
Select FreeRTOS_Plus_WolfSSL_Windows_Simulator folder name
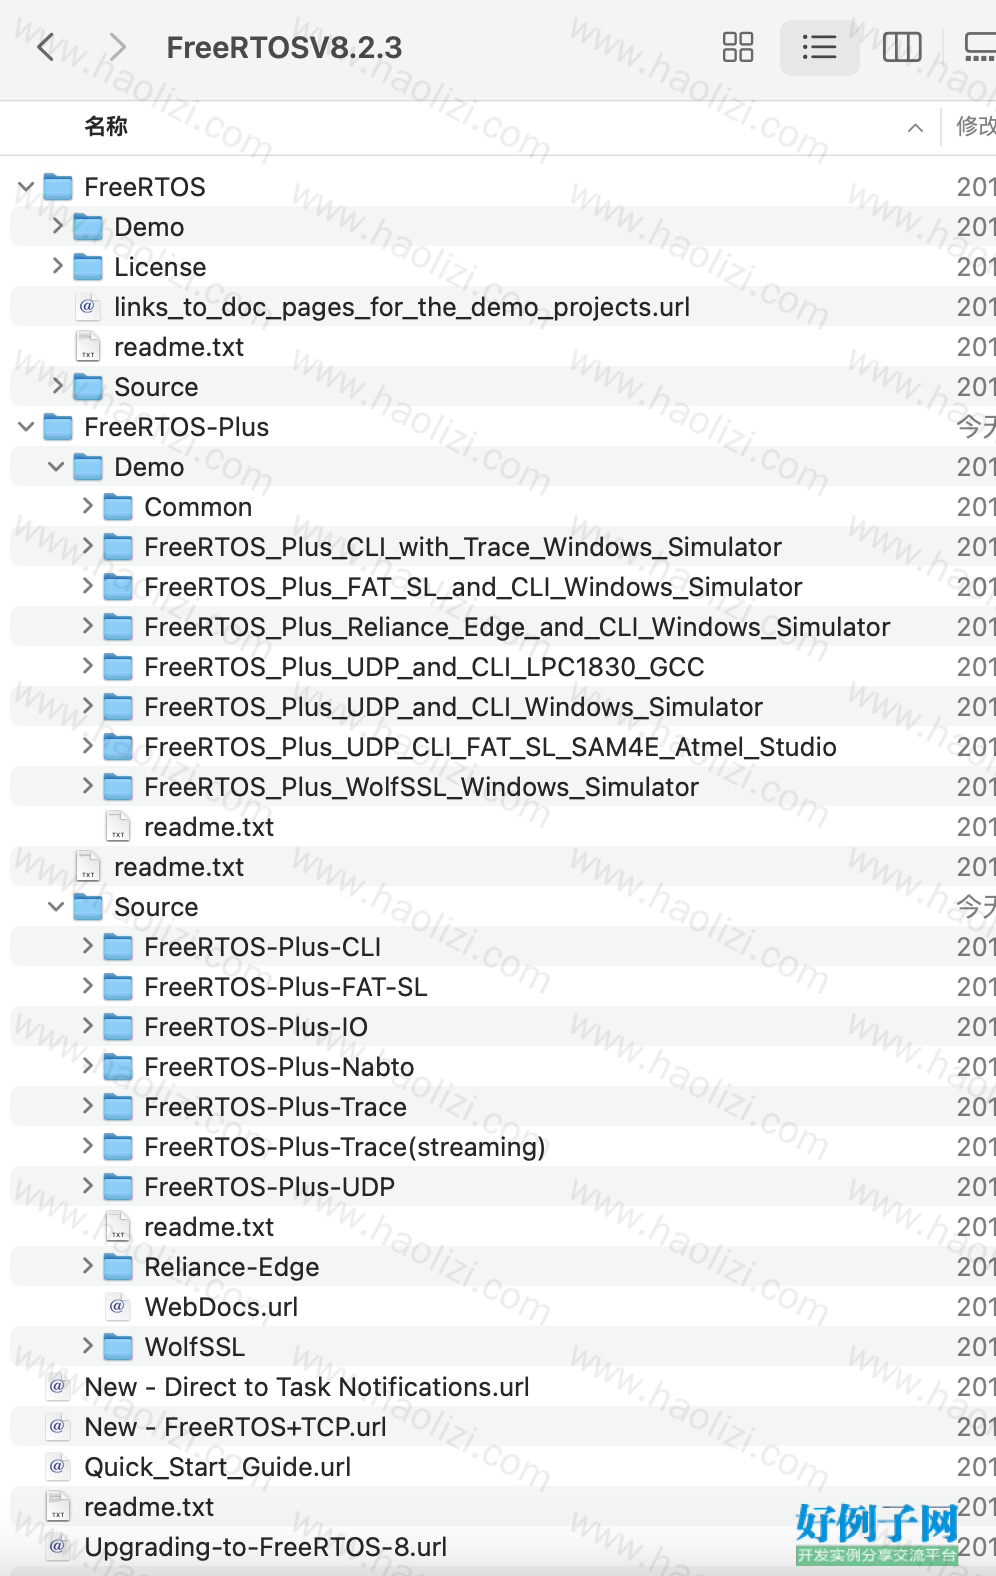(421, 787)
